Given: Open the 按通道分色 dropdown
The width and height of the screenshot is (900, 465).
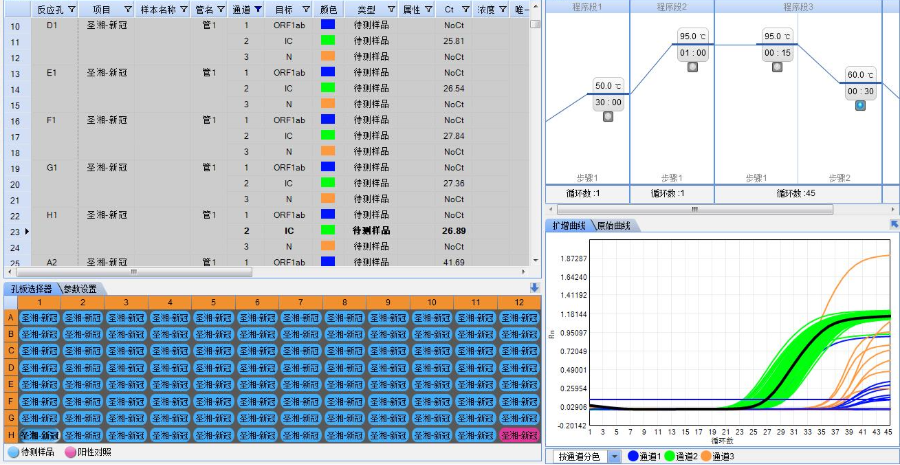Looking at the screenshot, I should (x=613, y=456).
